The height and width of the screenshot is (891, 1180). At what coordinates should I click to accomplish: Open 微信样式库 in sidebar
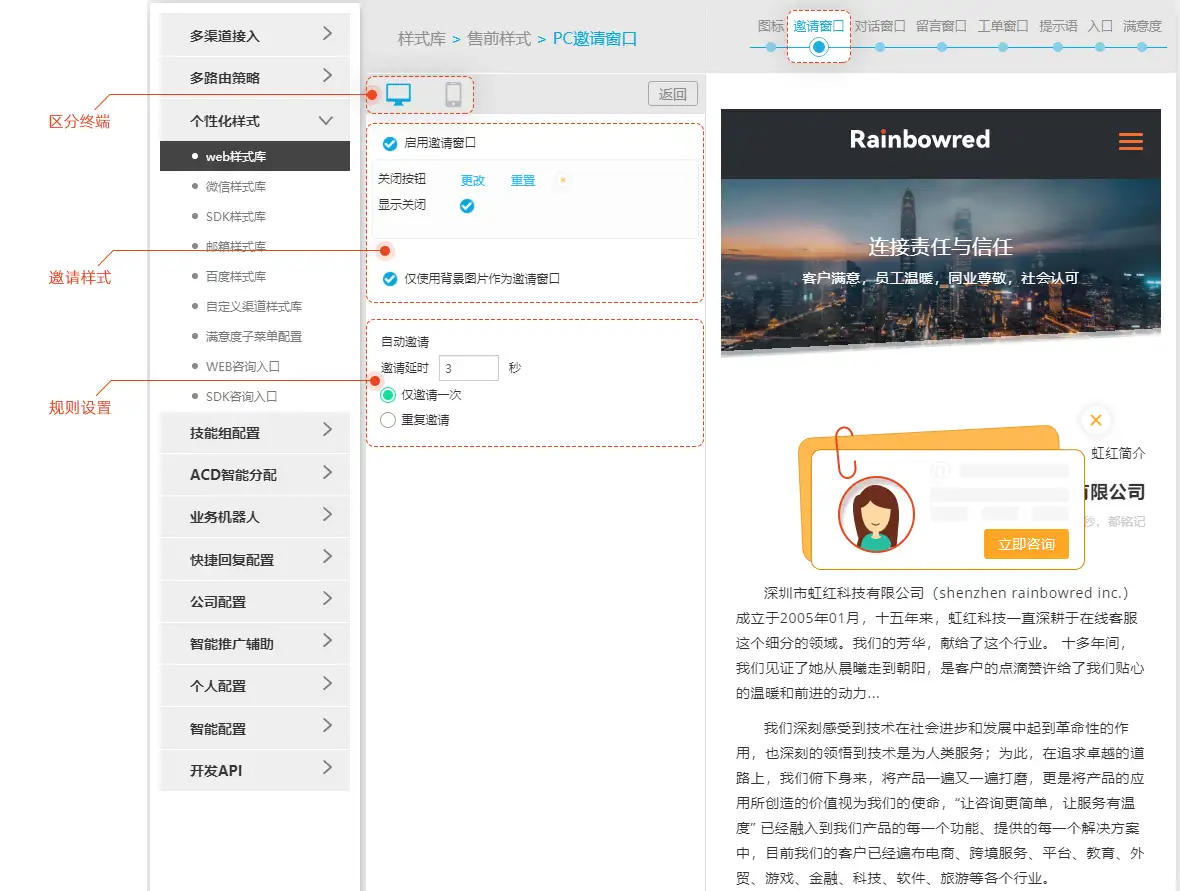(236, 186)
